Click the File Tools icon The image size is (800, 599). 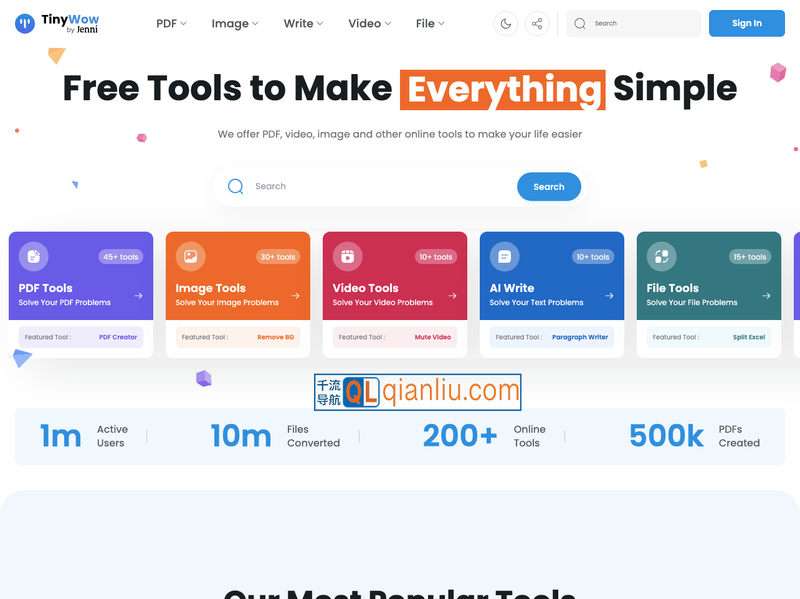point(661,257)
